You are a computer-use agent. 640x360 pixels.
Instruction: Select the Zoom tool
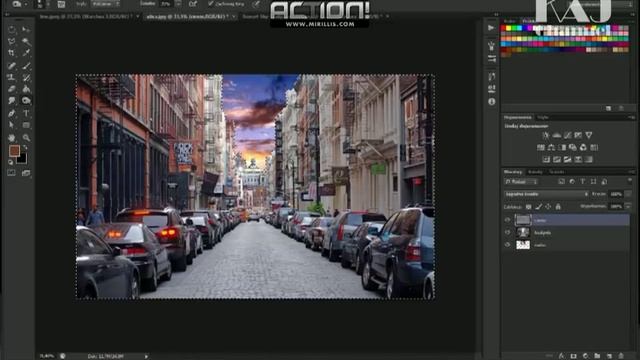(x=26, y=138)
